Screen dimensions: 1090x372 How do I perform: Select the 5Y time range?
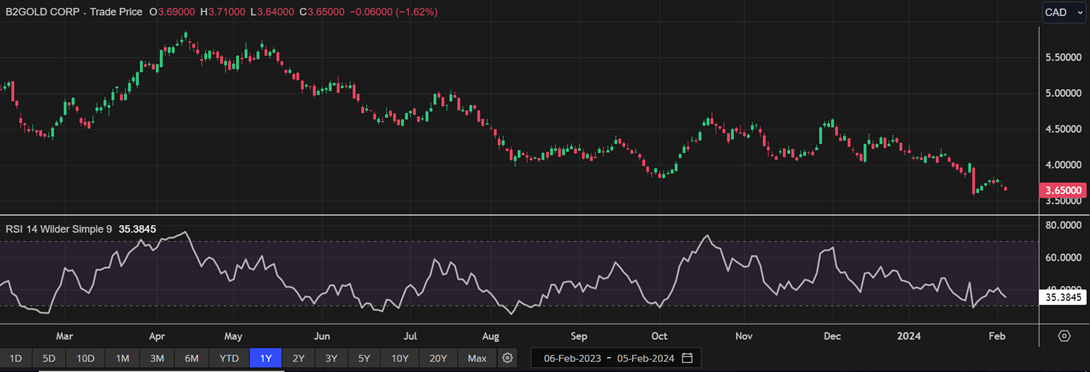pos(364,358)
